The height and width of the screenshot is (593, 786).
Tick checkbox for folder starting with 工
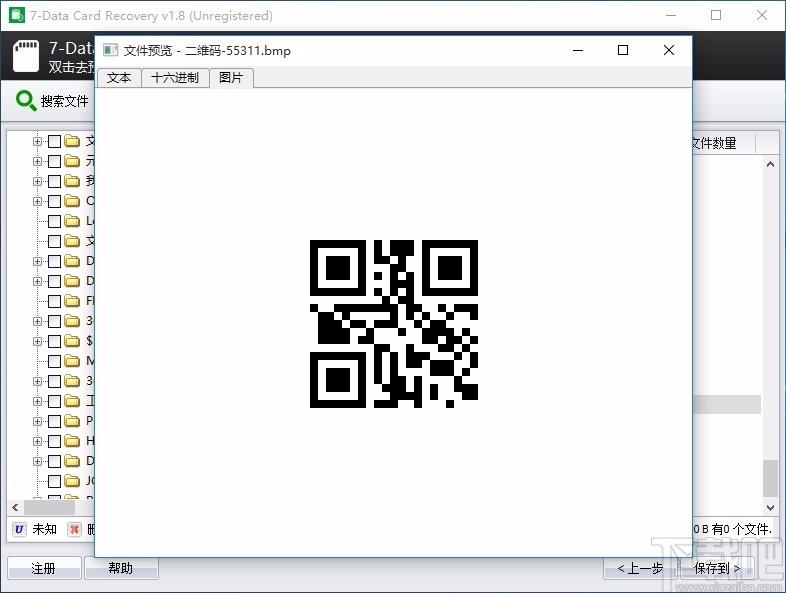pyautogui.click(x=54, y=402)
